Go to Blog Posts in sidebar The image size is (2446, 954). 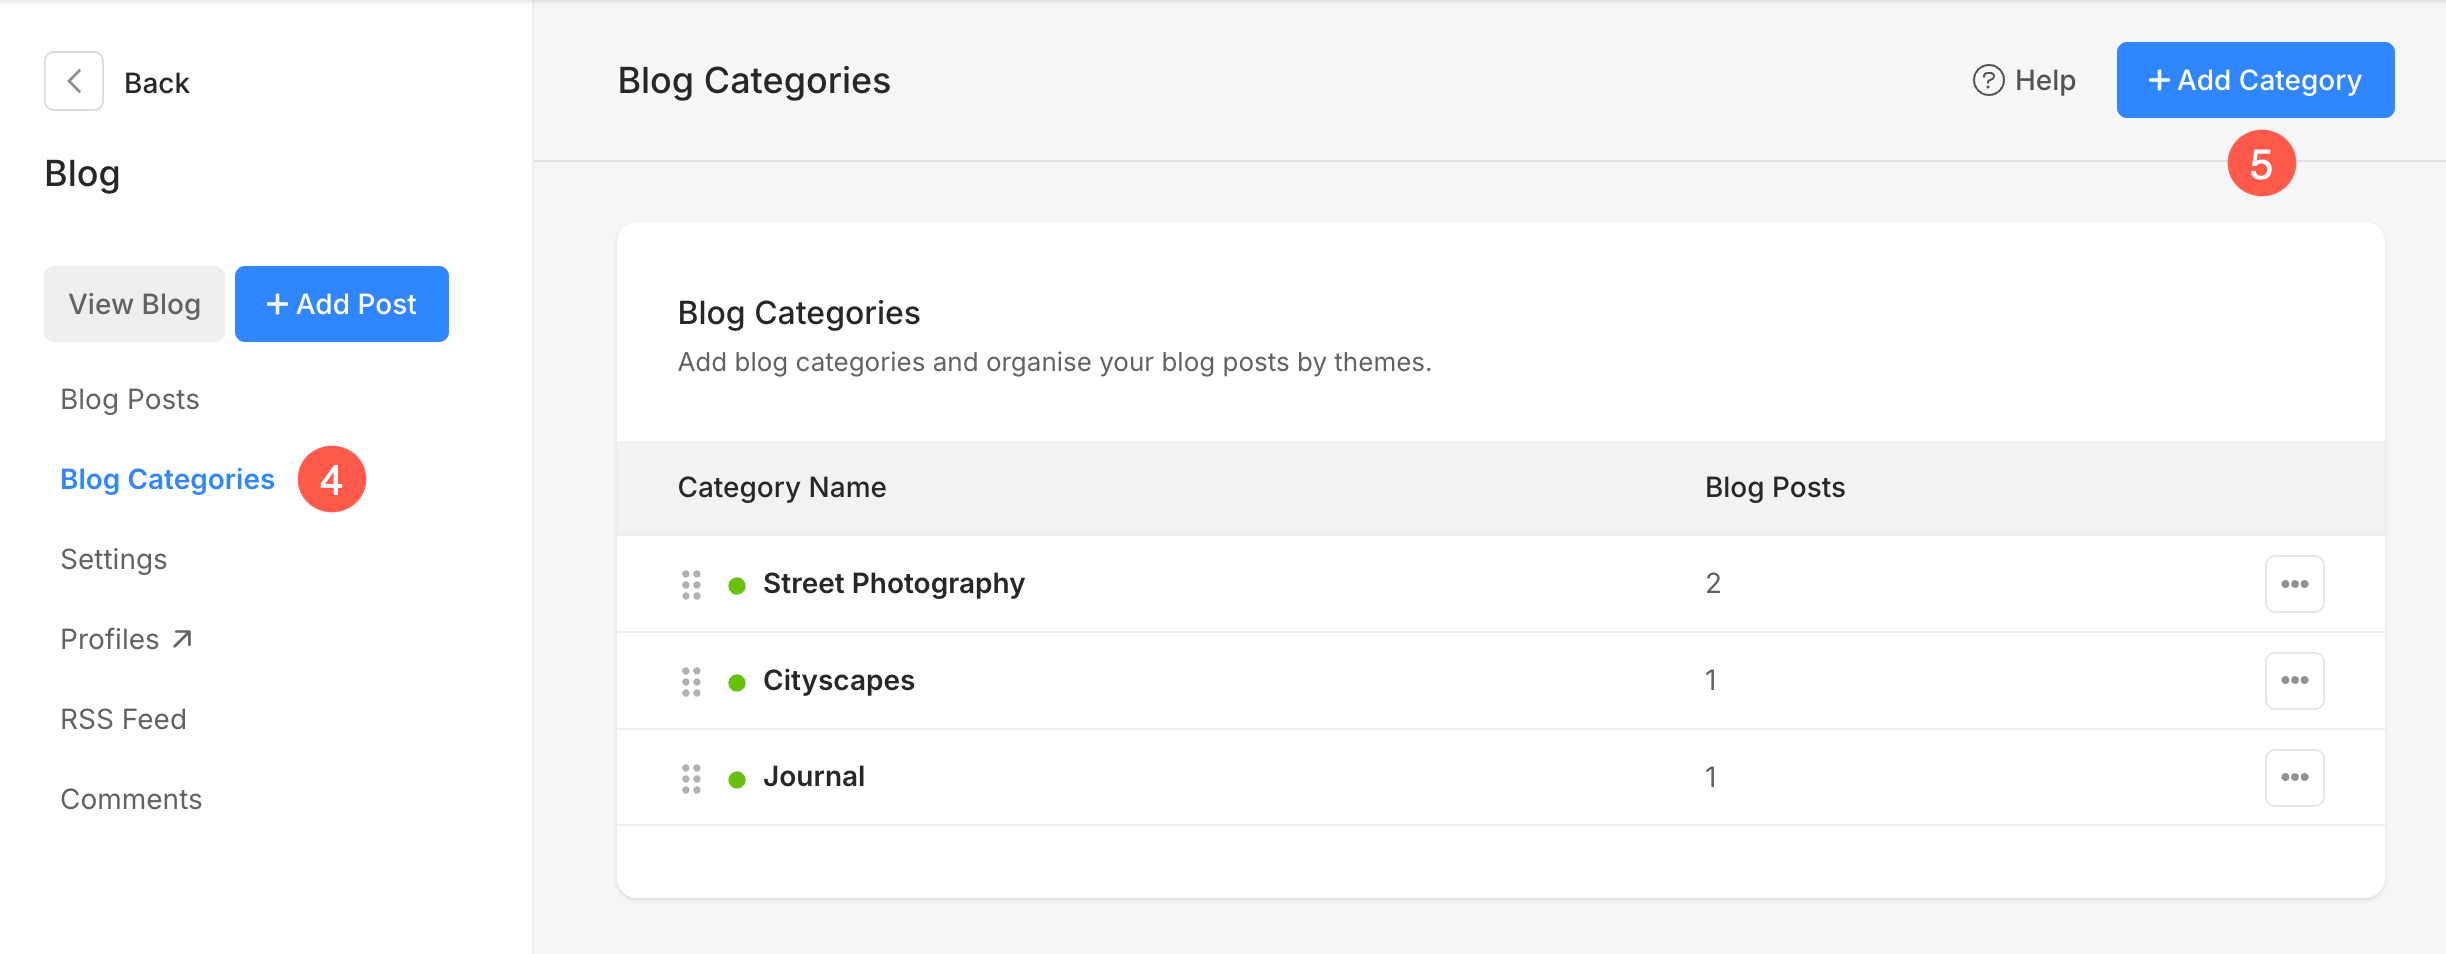tap(130, 399)
